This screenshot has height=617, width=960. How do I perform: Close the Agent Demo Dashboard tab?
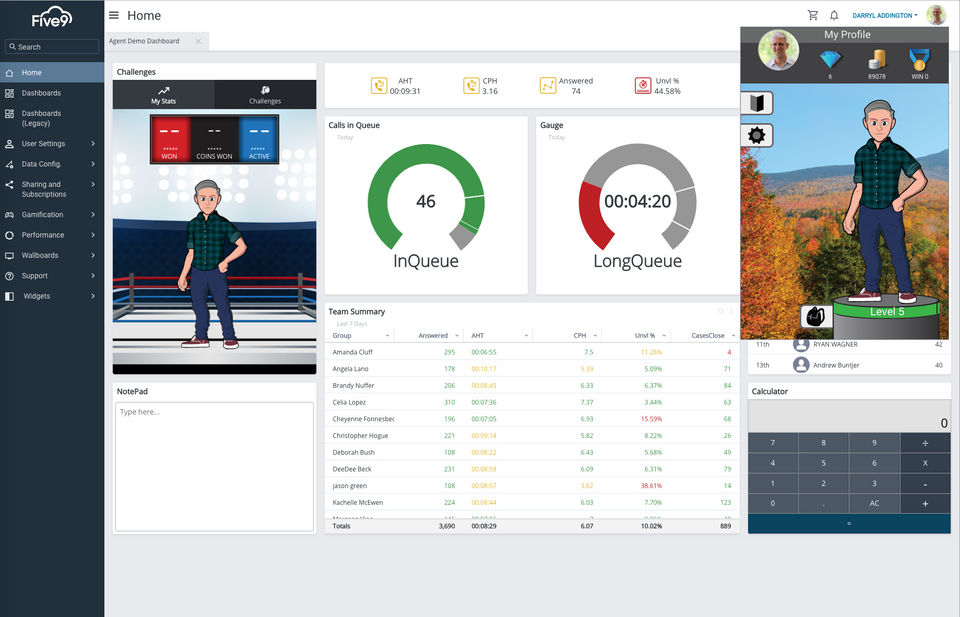[x=198, y=41]
